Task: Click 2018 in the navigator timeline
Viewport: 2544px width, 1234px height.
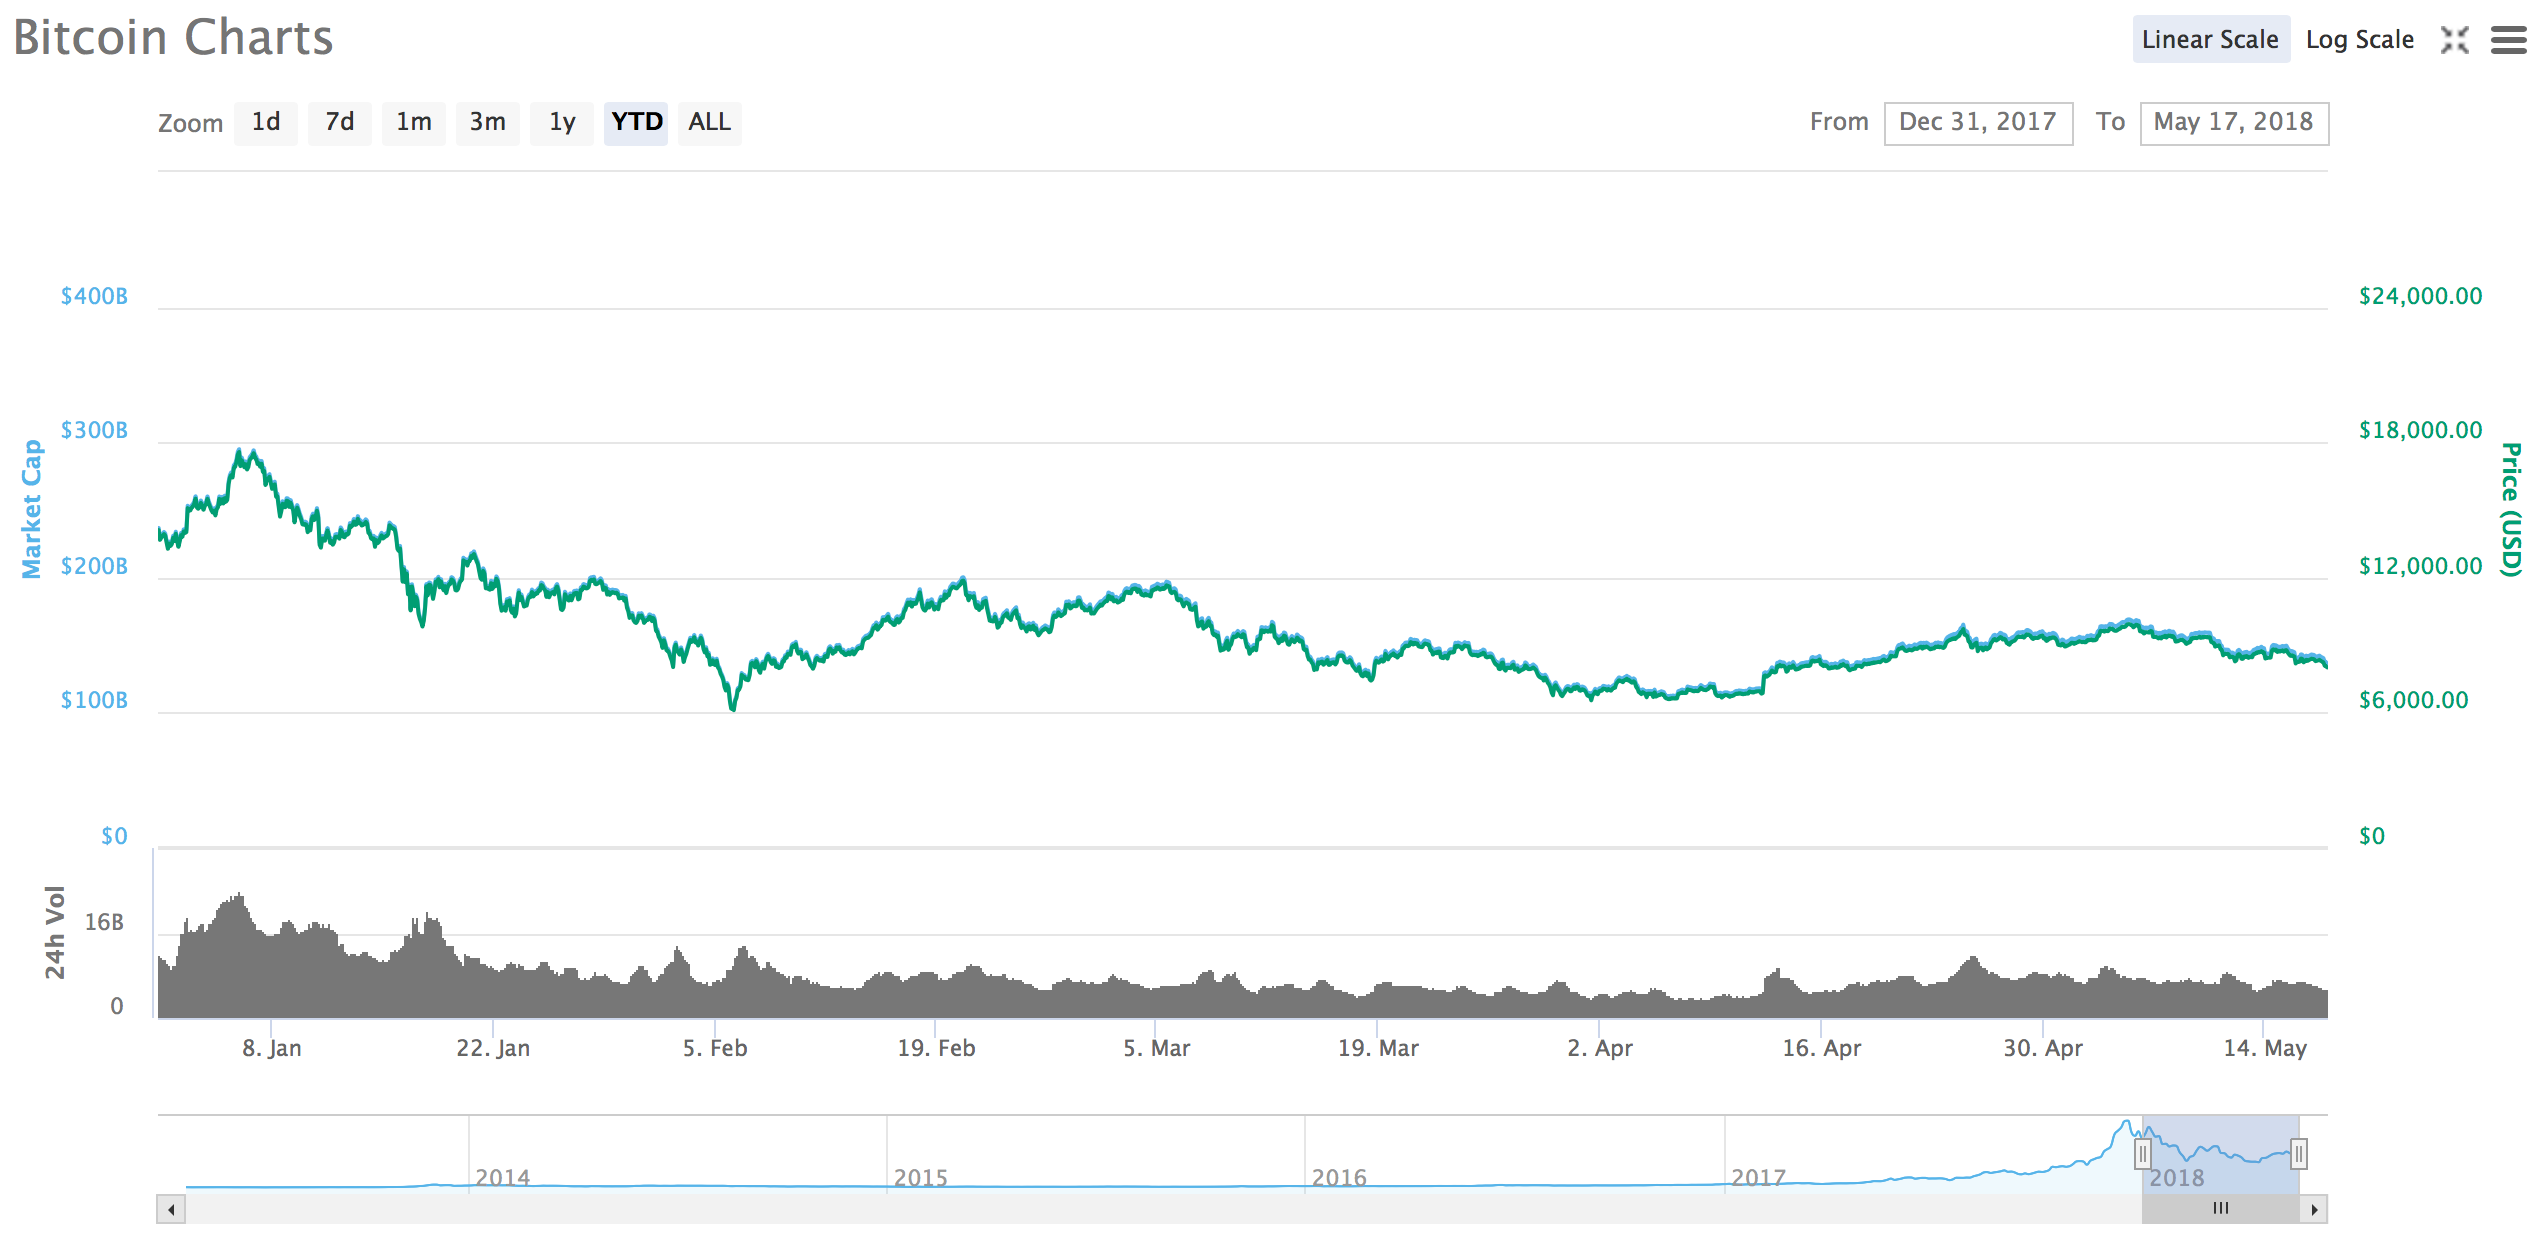Action: [x=2177, y=1177]
